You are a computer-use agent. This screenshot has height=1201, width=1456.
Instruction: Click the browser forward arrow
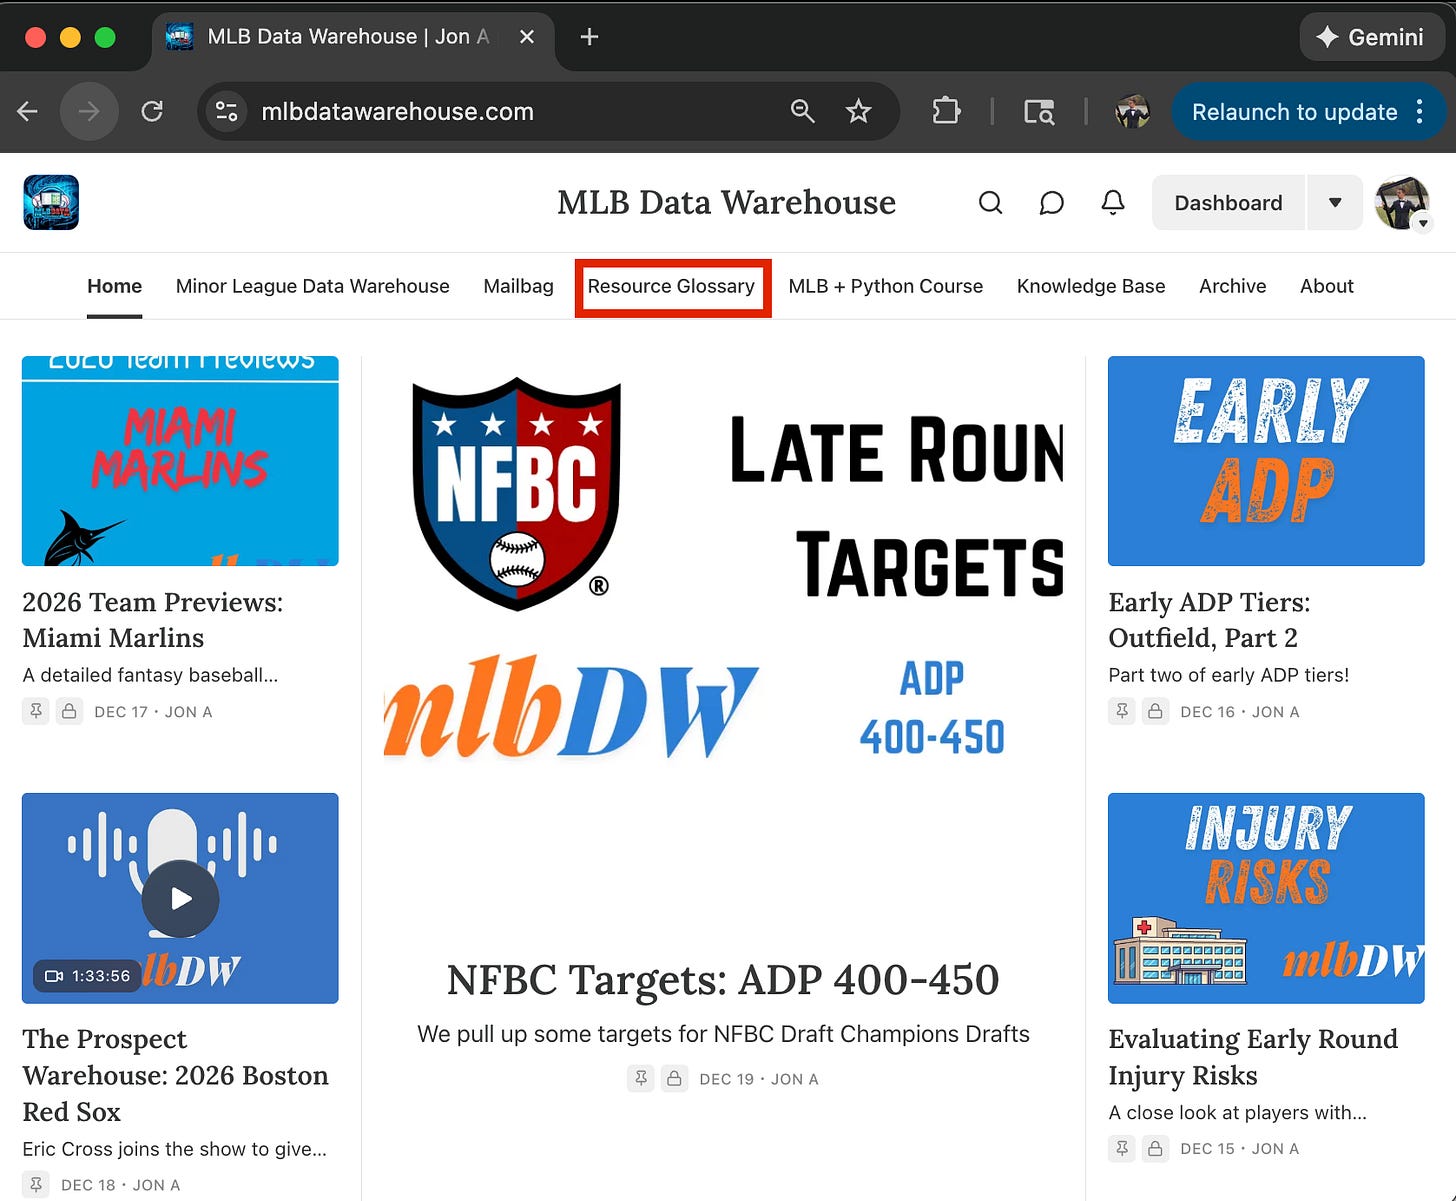click(89, 111)
